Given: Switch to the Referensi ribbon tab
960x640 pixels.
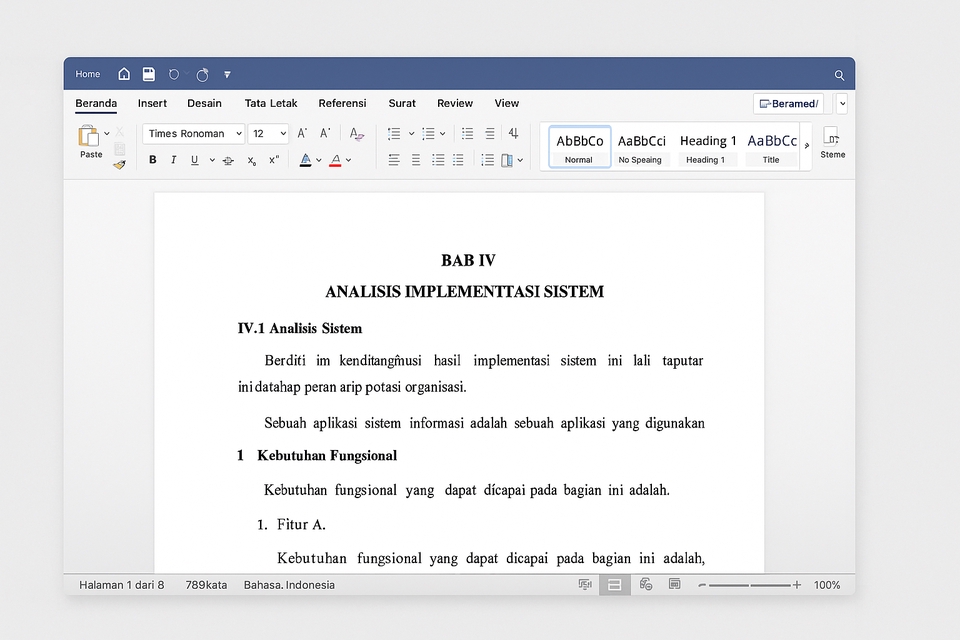Looking at the screenshot, I should coord(343,103).
